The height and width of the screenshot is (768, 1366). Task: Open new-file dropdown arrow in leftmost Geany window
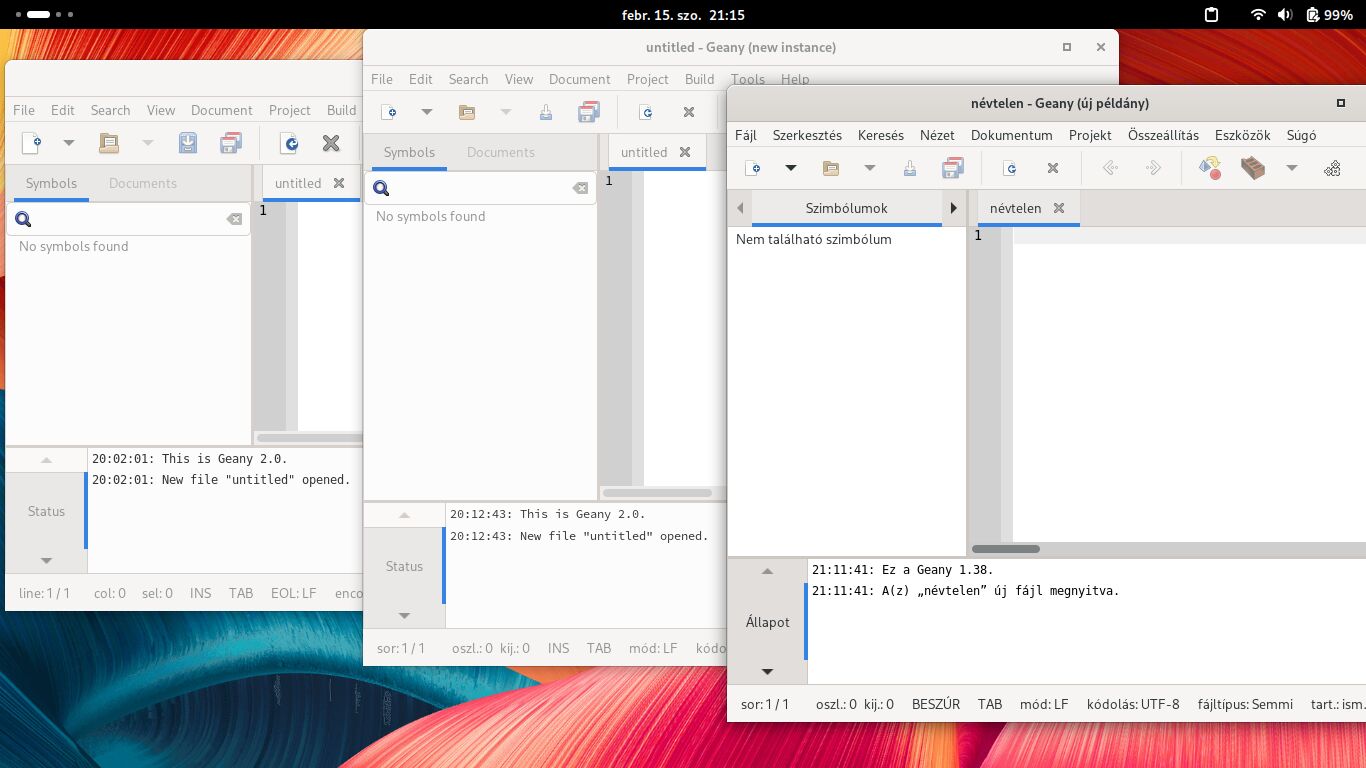(x=68, y=143)
